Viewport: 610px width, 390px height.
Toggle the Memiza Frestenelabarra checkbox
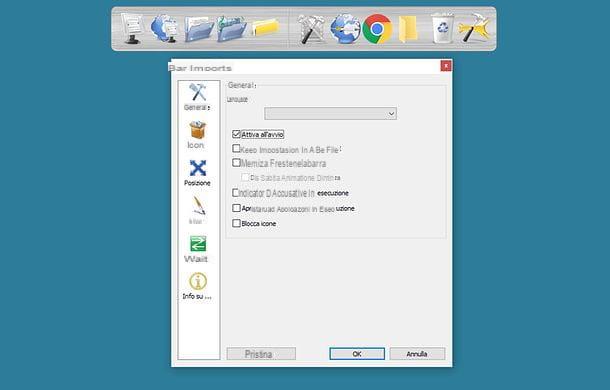(236, 163)
